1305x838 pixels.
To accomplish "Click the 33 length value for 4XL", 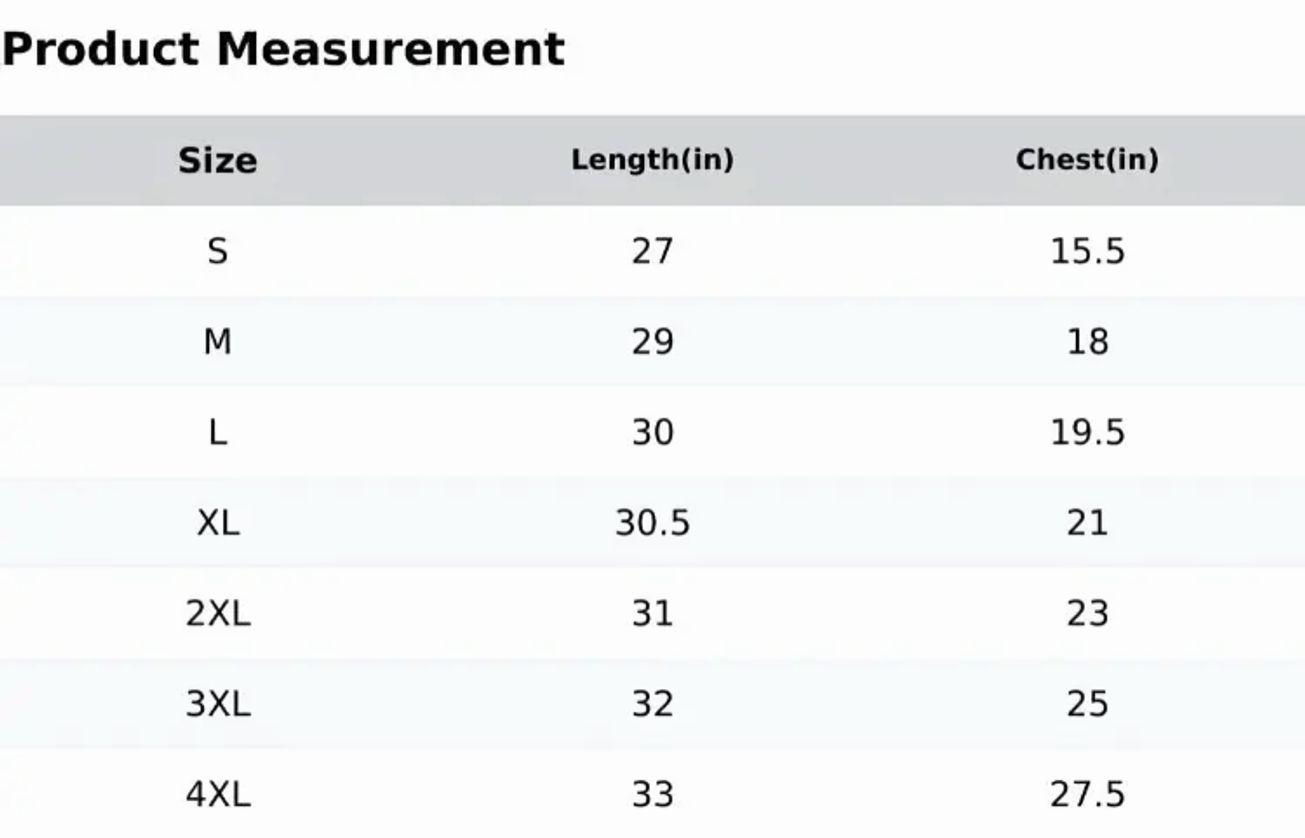I will (652, 795).
